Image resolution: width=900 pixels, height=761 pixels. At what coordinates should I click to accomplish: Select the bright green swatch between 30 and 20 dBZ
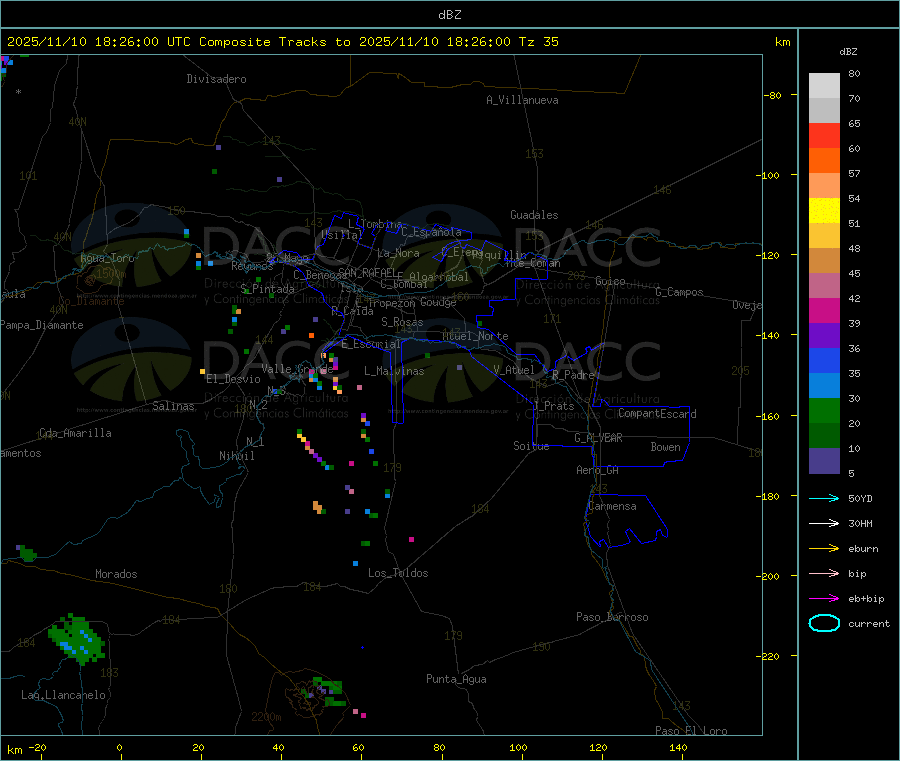824,410
